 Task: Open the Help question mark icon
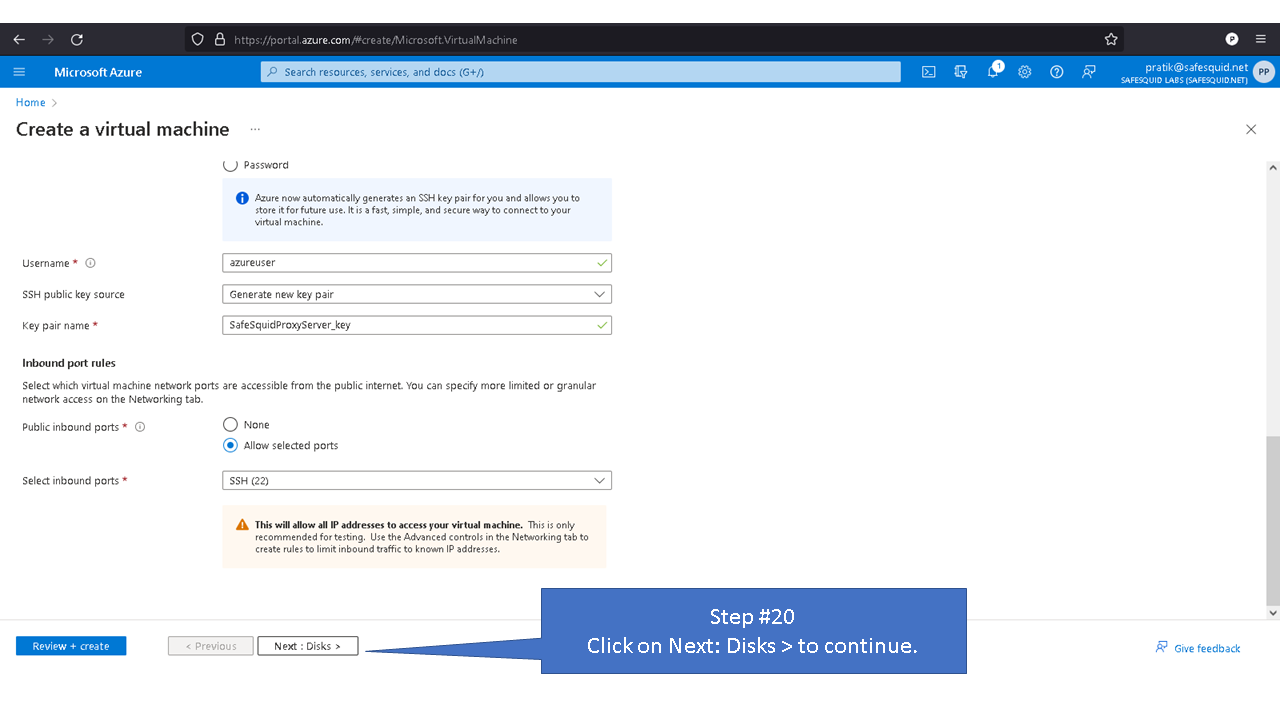pyautogui.click(x=1057, y=72)
